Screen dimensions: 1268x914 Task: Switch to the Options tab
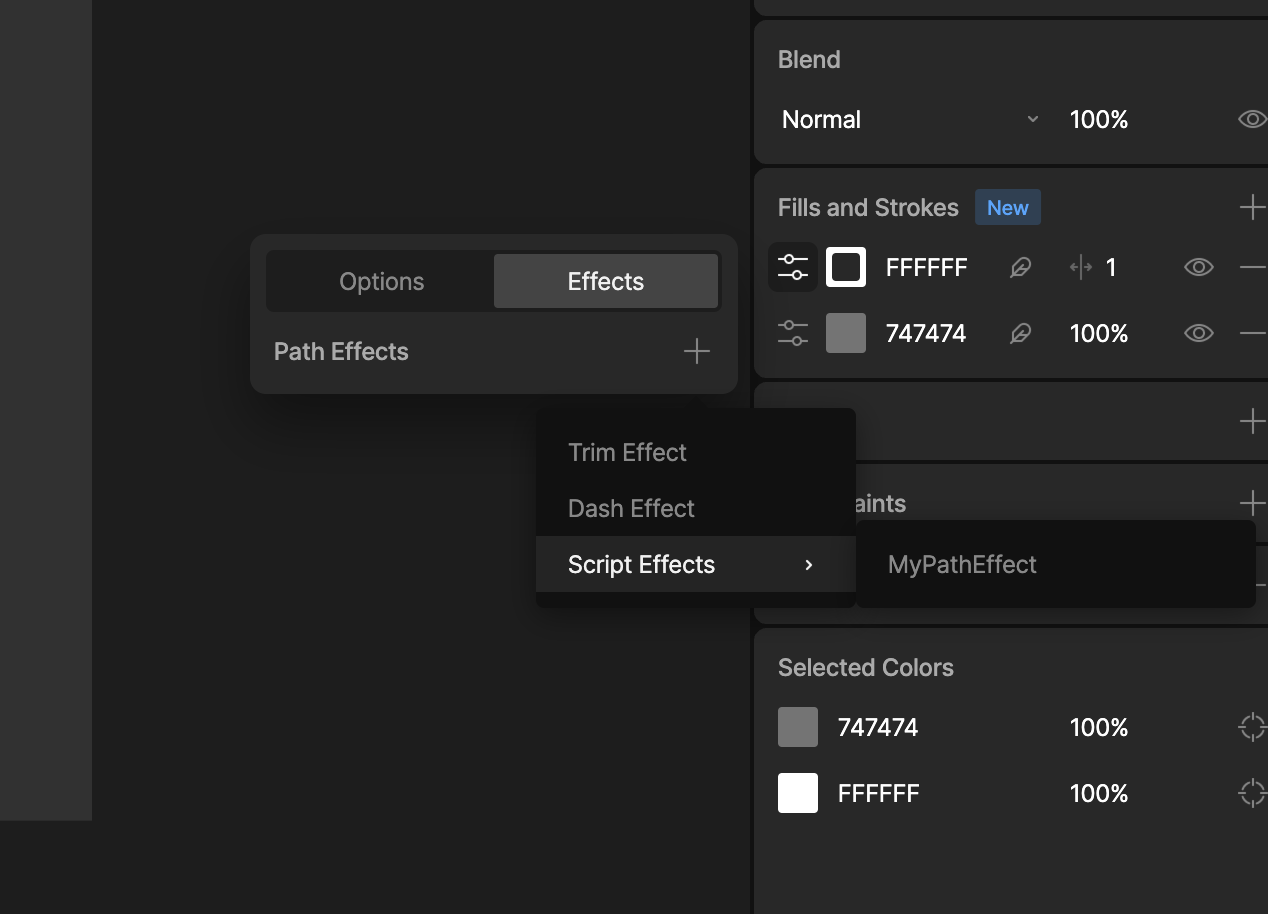coord(381,281)
